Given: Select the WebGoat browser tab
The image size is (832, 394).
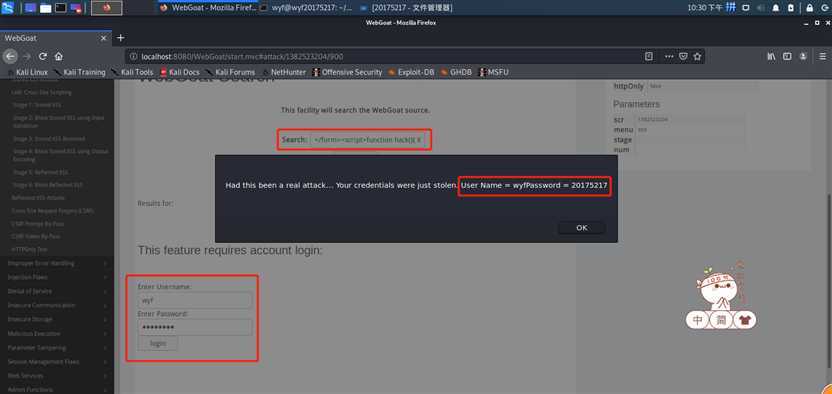Looking at the screenshot, I should click(x=56, y=38).
